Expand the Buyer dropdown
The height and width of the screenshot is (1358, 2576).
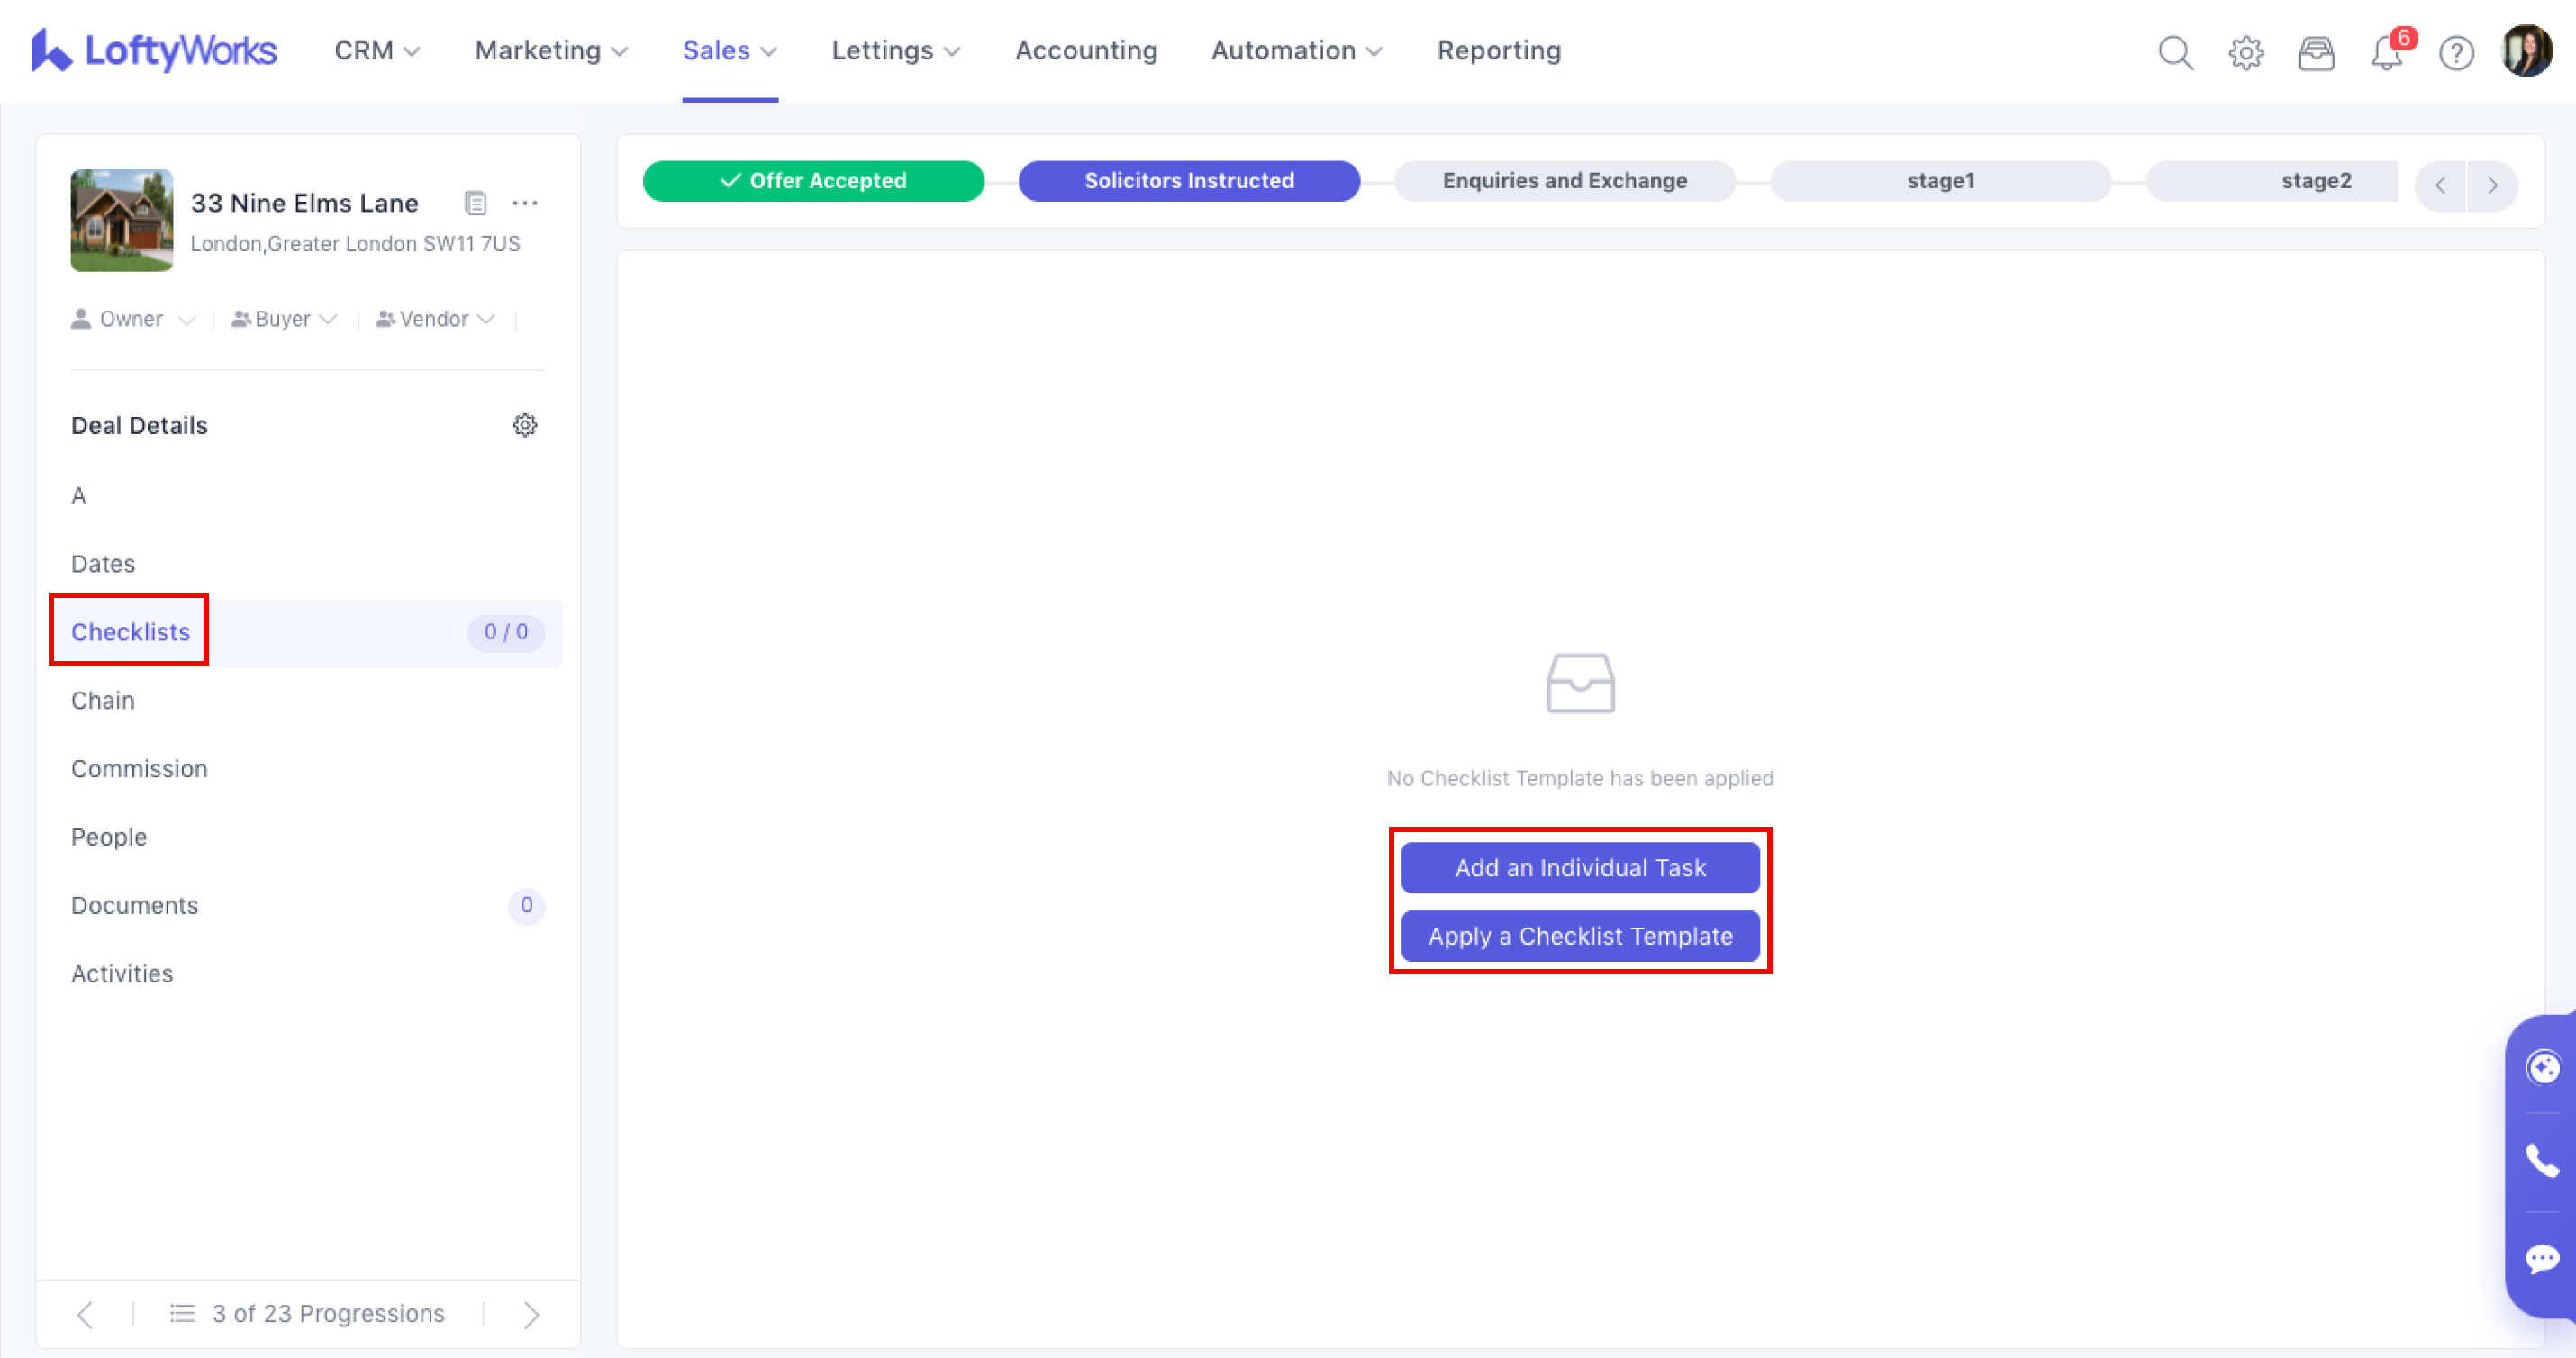click(x=284, y=319)
